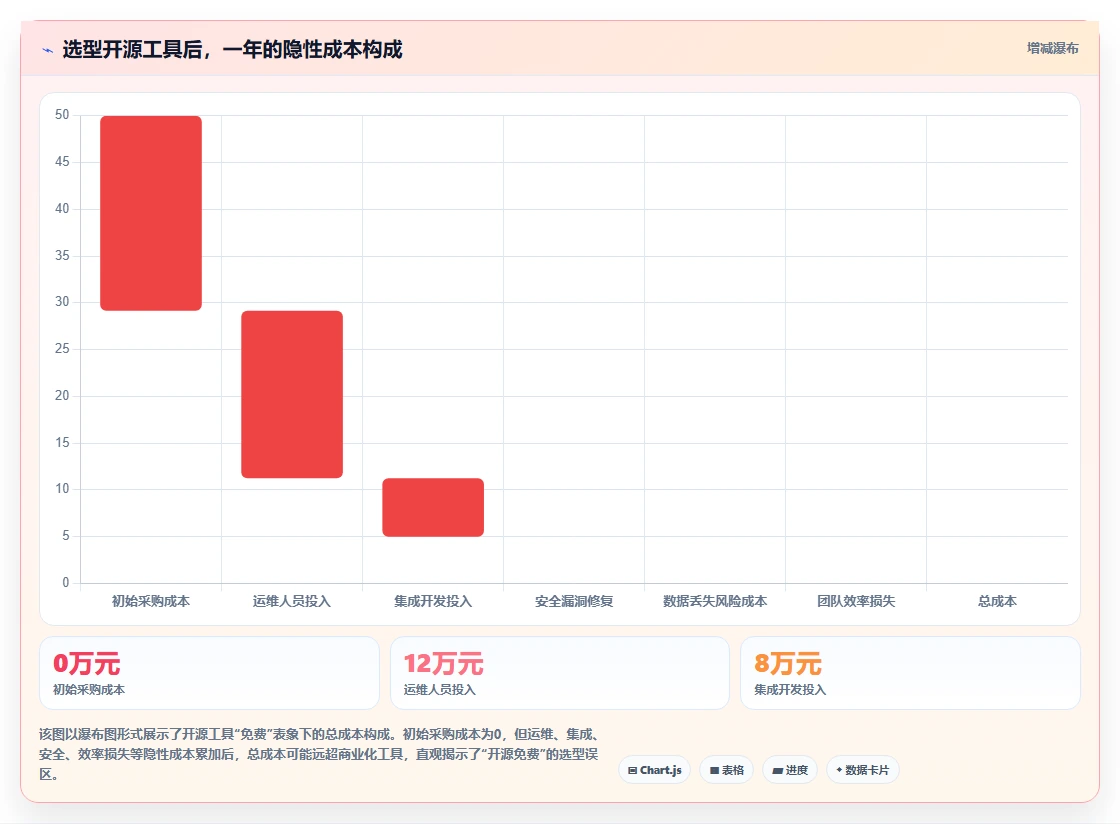Click the chart title 选型开源工具后，一年的隐性成本构成

pos(232,49)
